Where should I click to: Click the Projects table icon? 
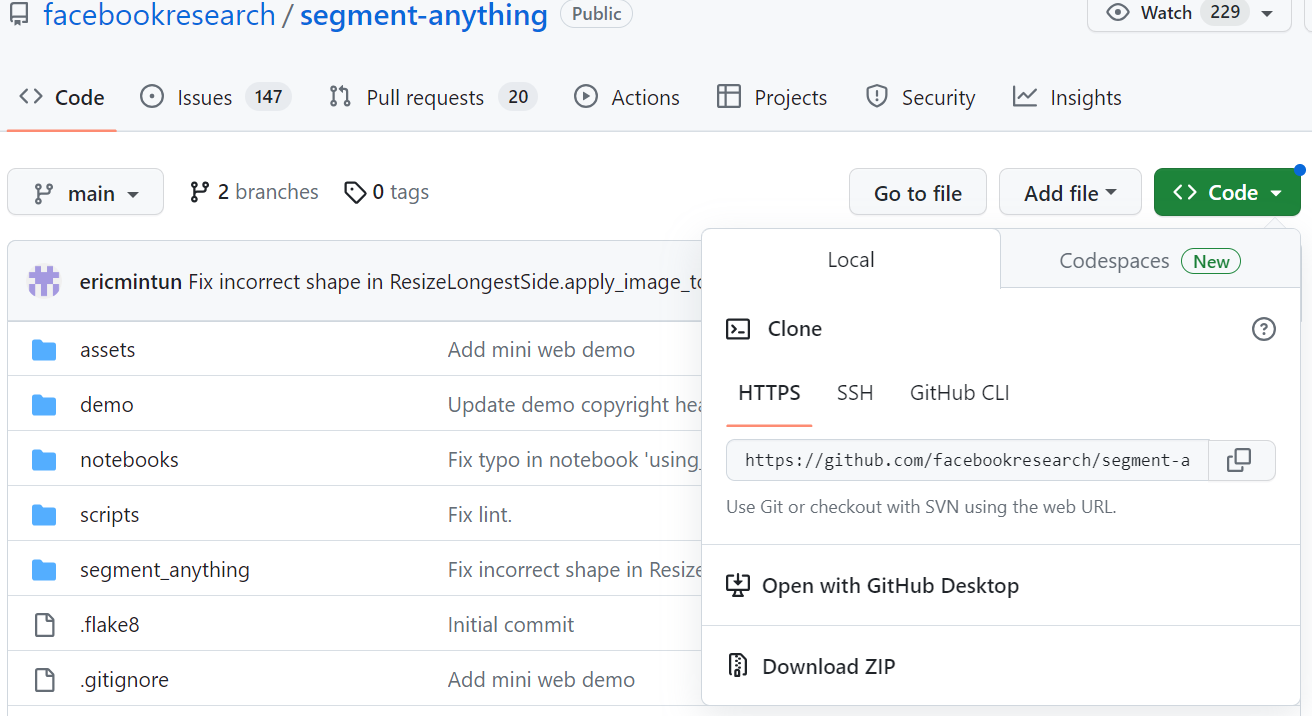pyautogui.click(x=729, y=97)
